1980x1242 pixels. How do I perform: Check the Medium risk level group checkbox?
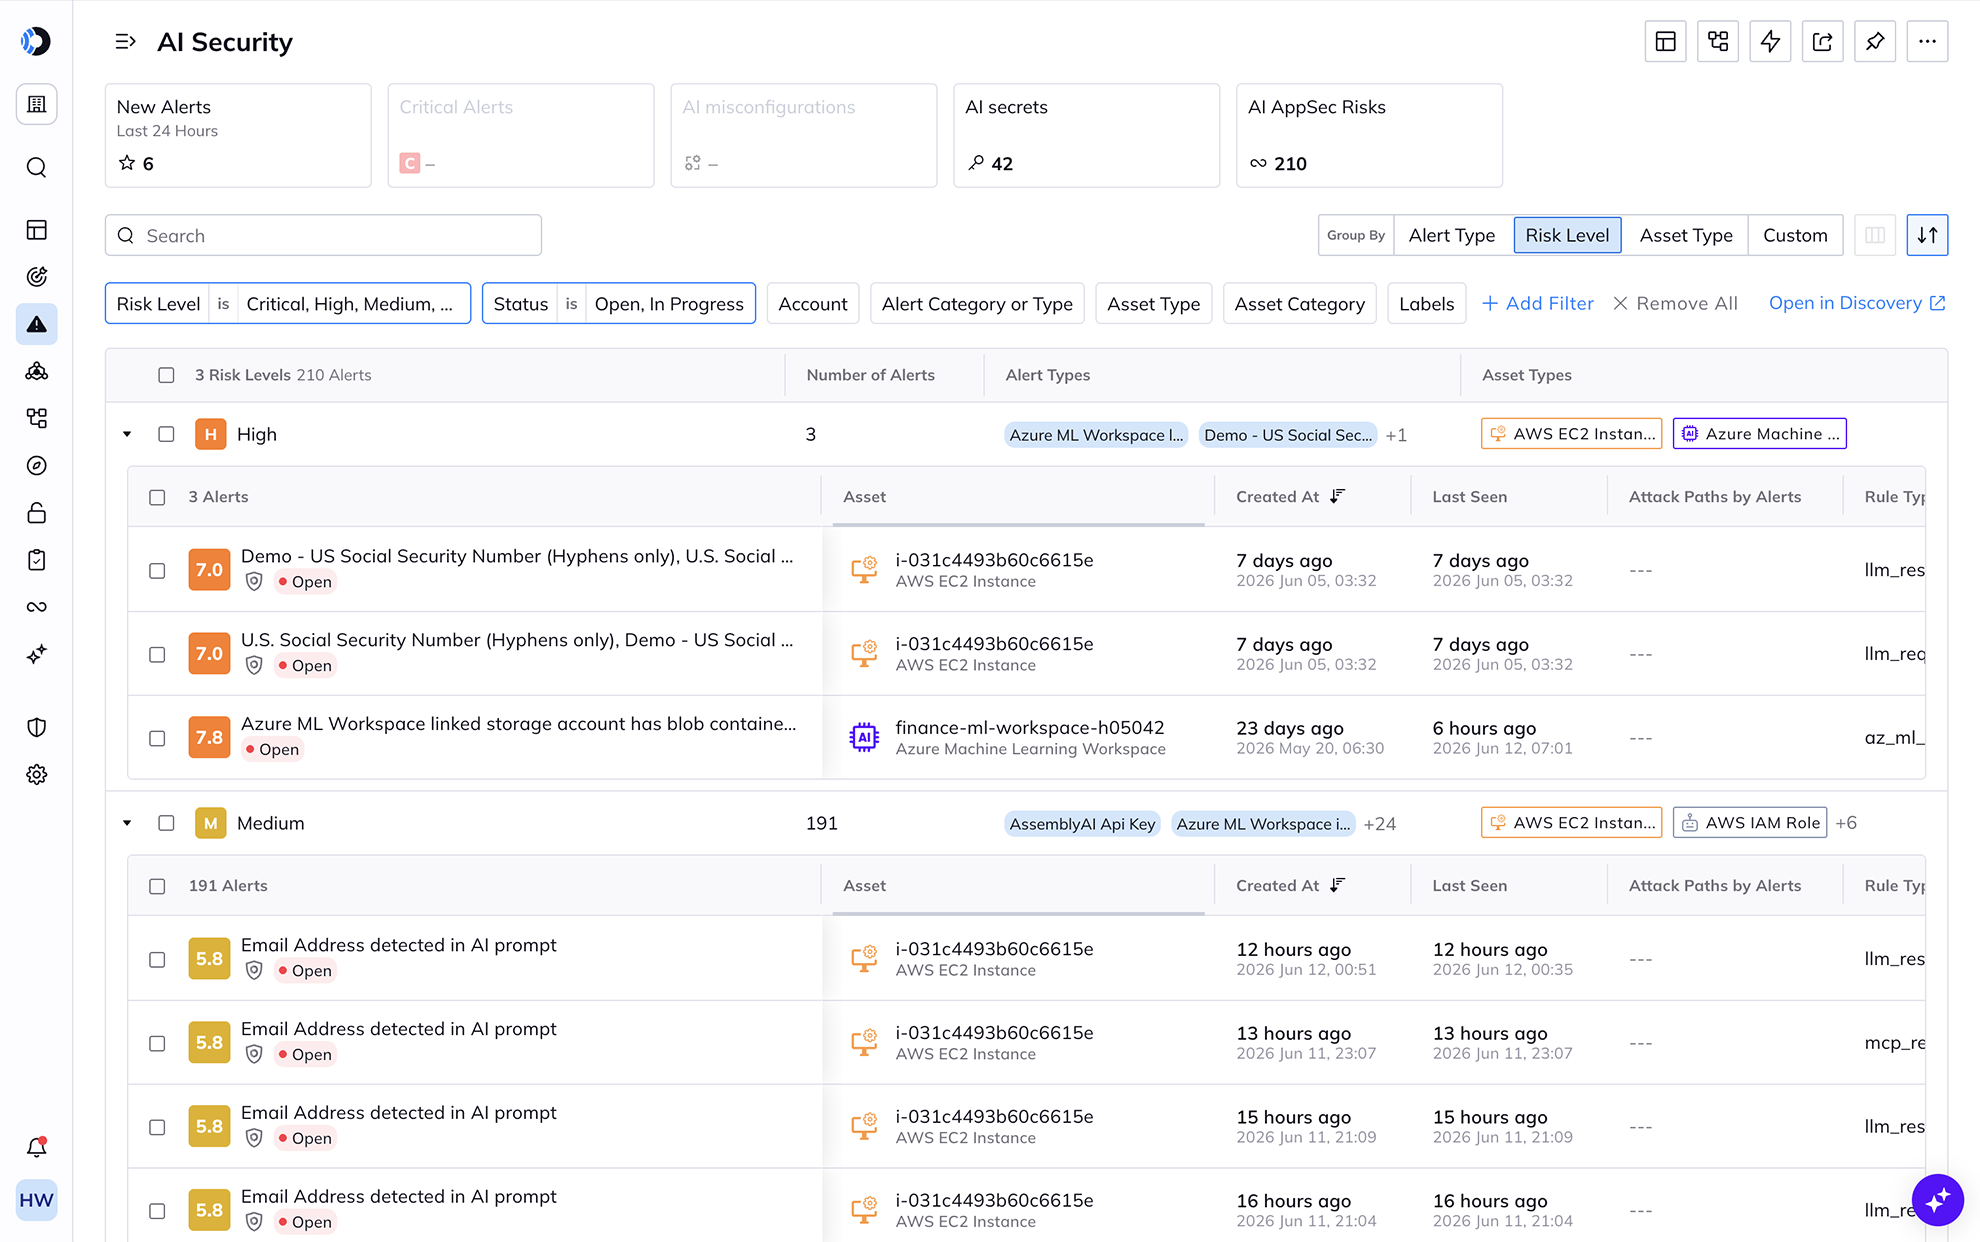[166, 823]
